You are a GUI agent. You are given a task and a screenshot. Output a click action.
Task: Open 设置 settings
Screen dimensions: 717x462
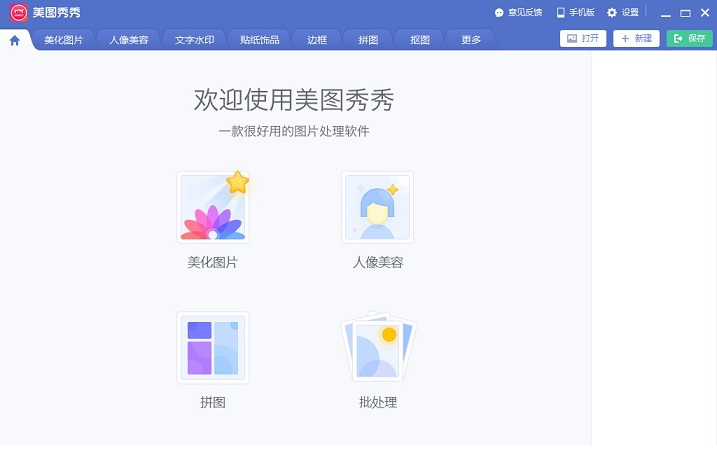pos(623,12)
